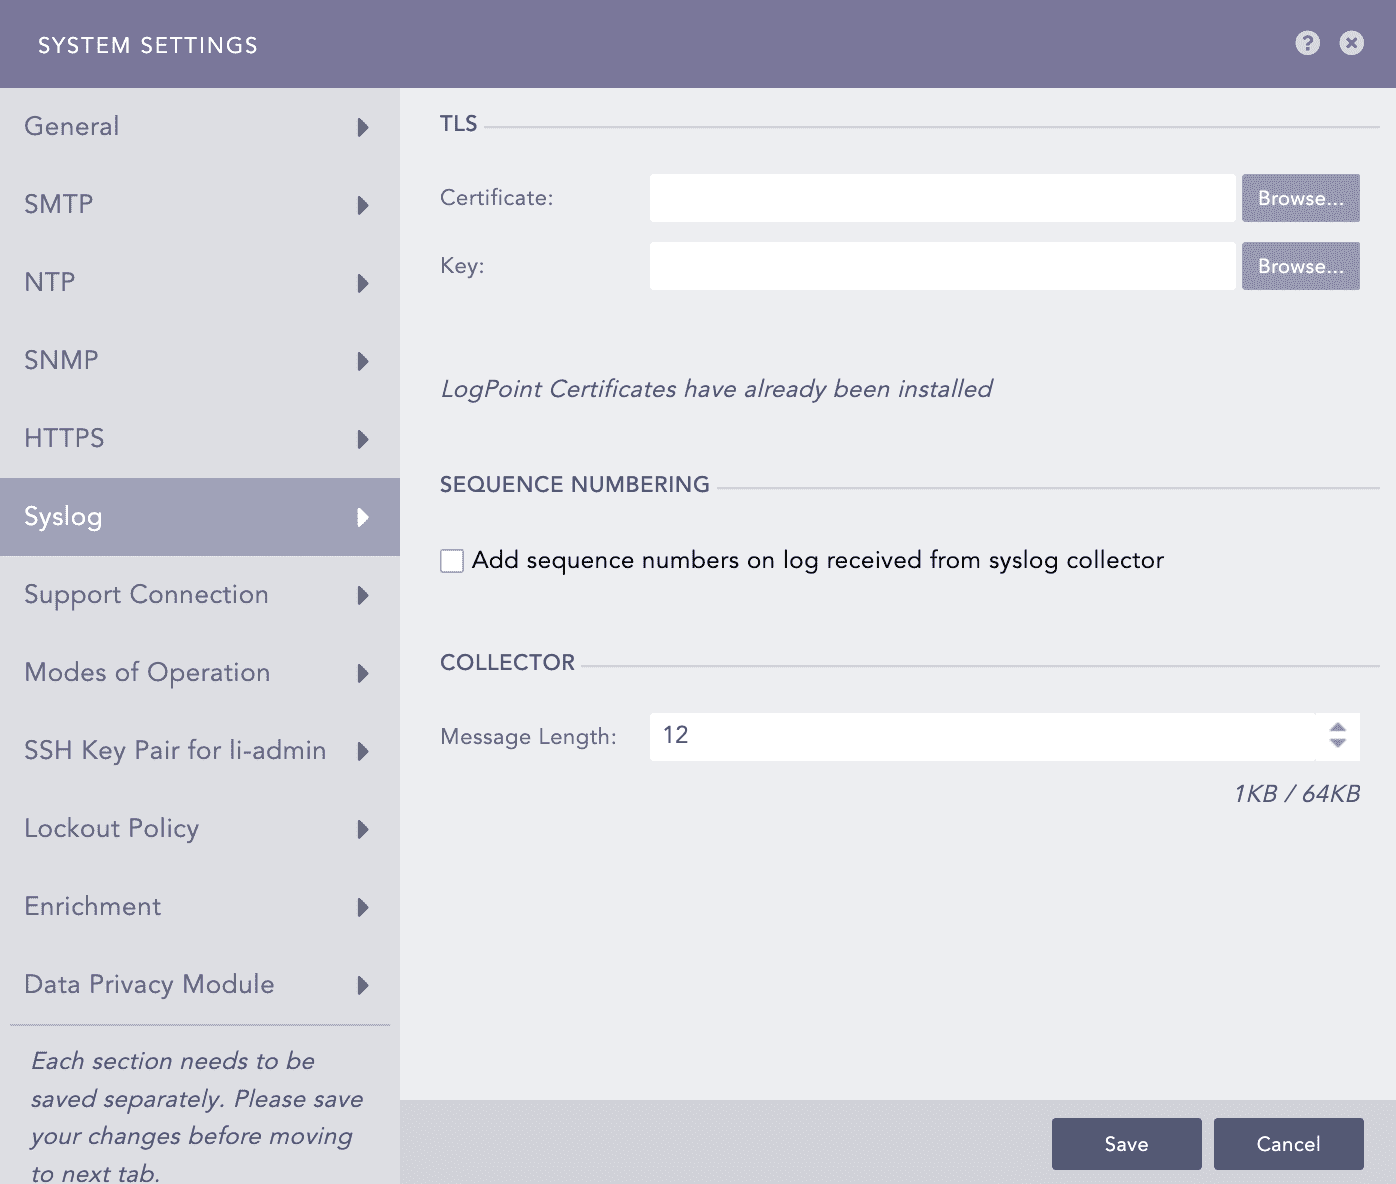Click the arrow beside SNMP

click(363, 361)
